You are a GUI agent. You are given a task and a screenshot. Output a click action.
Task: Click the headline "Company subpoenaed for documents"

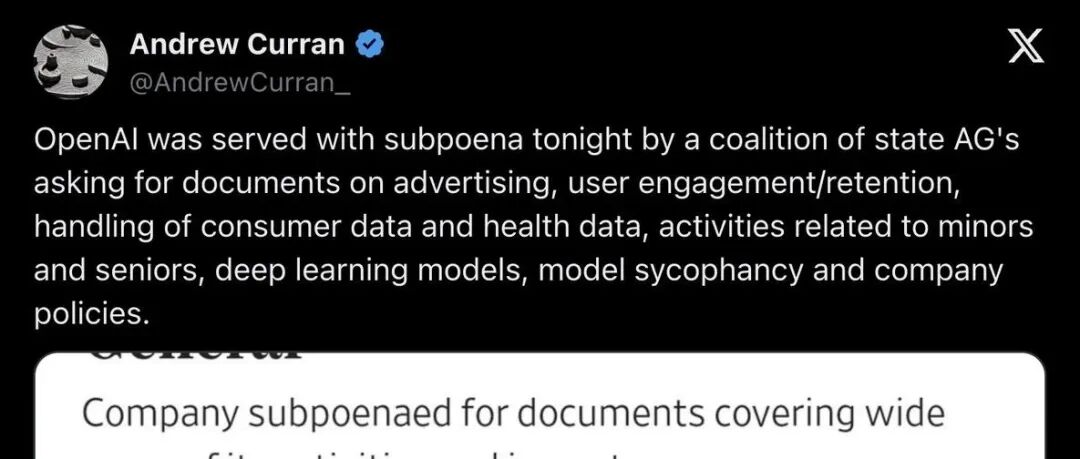coord(393,414)
